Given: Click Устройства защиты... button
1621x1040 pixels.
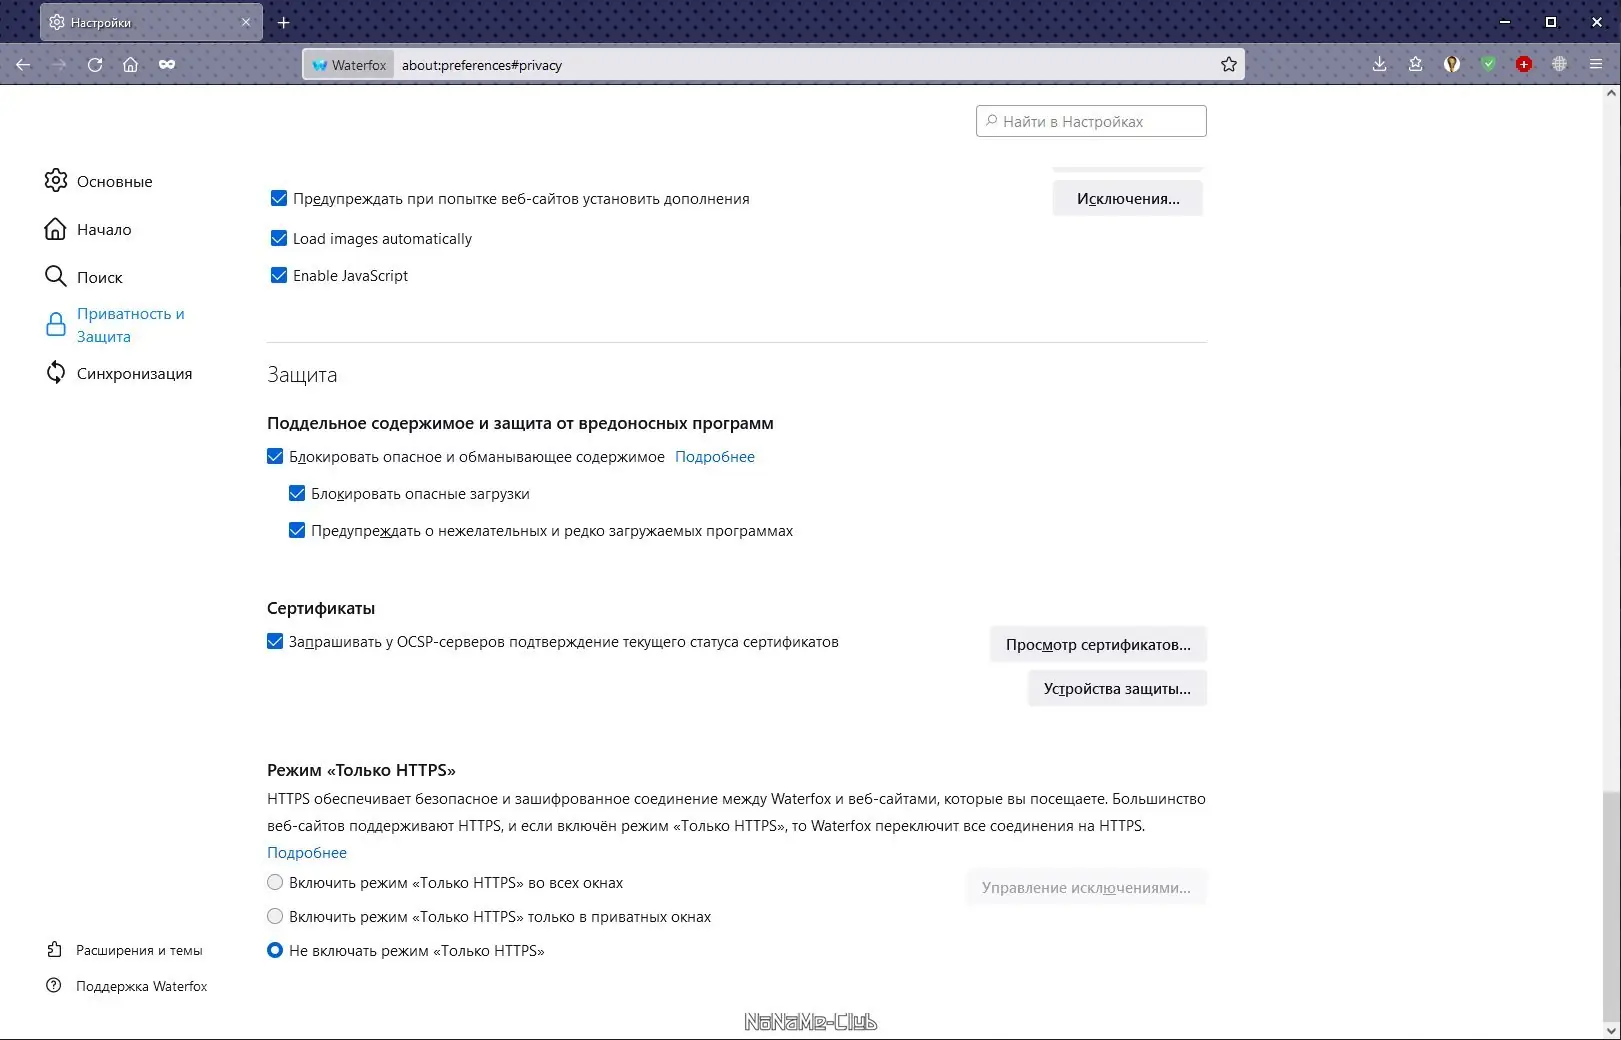Looking at the screenshot, I should [x=1116, y=688].
